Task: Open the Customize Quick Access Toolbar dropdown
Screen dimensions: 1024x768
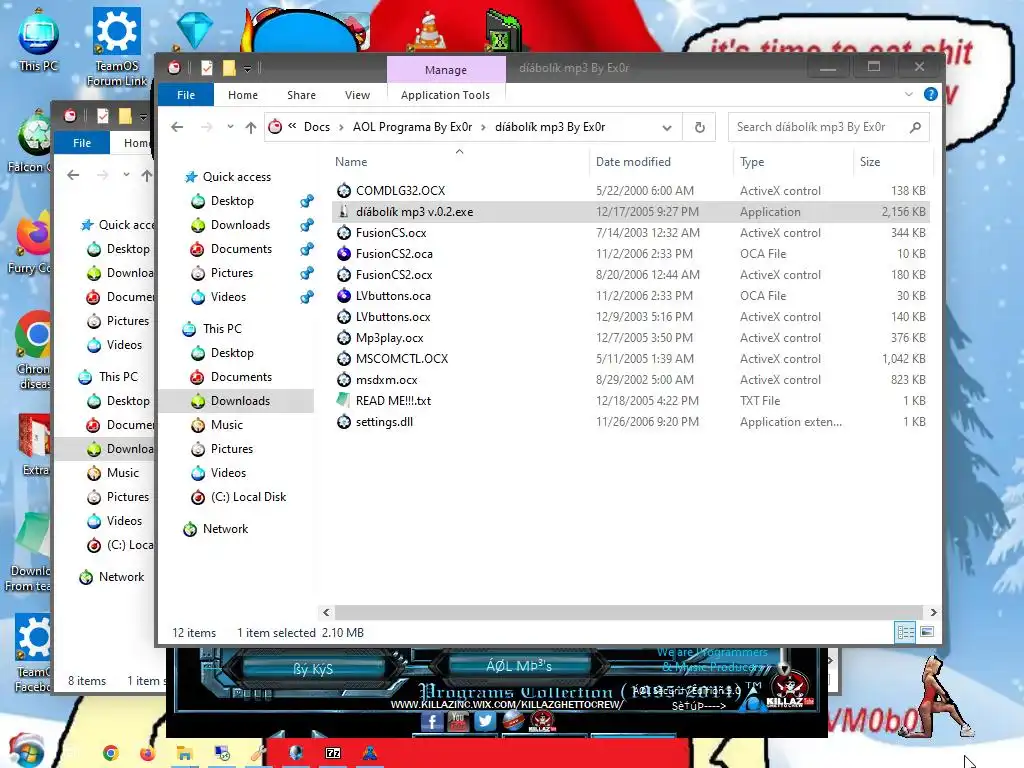Action: (248, 68)
